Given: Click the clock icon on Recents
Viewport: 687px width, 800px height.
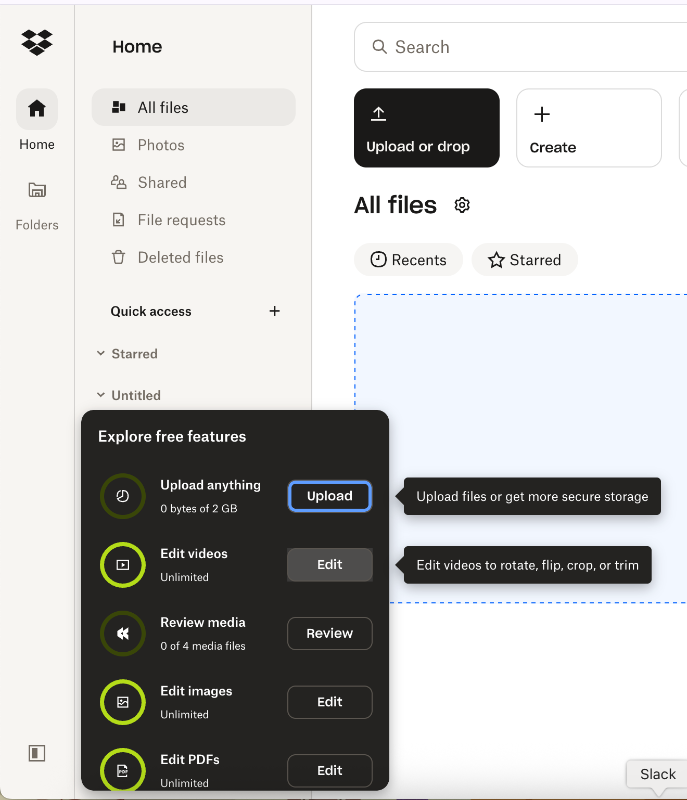Looking at the screenshot, I should (378, 260).
